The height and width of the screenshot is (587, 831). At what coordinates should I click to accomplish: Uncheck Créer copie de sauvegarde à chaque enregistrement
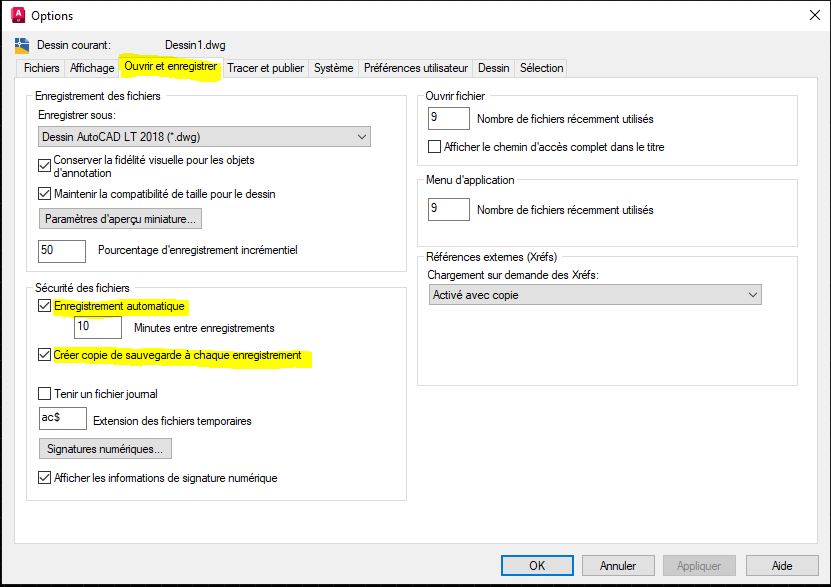coord(44,355)
